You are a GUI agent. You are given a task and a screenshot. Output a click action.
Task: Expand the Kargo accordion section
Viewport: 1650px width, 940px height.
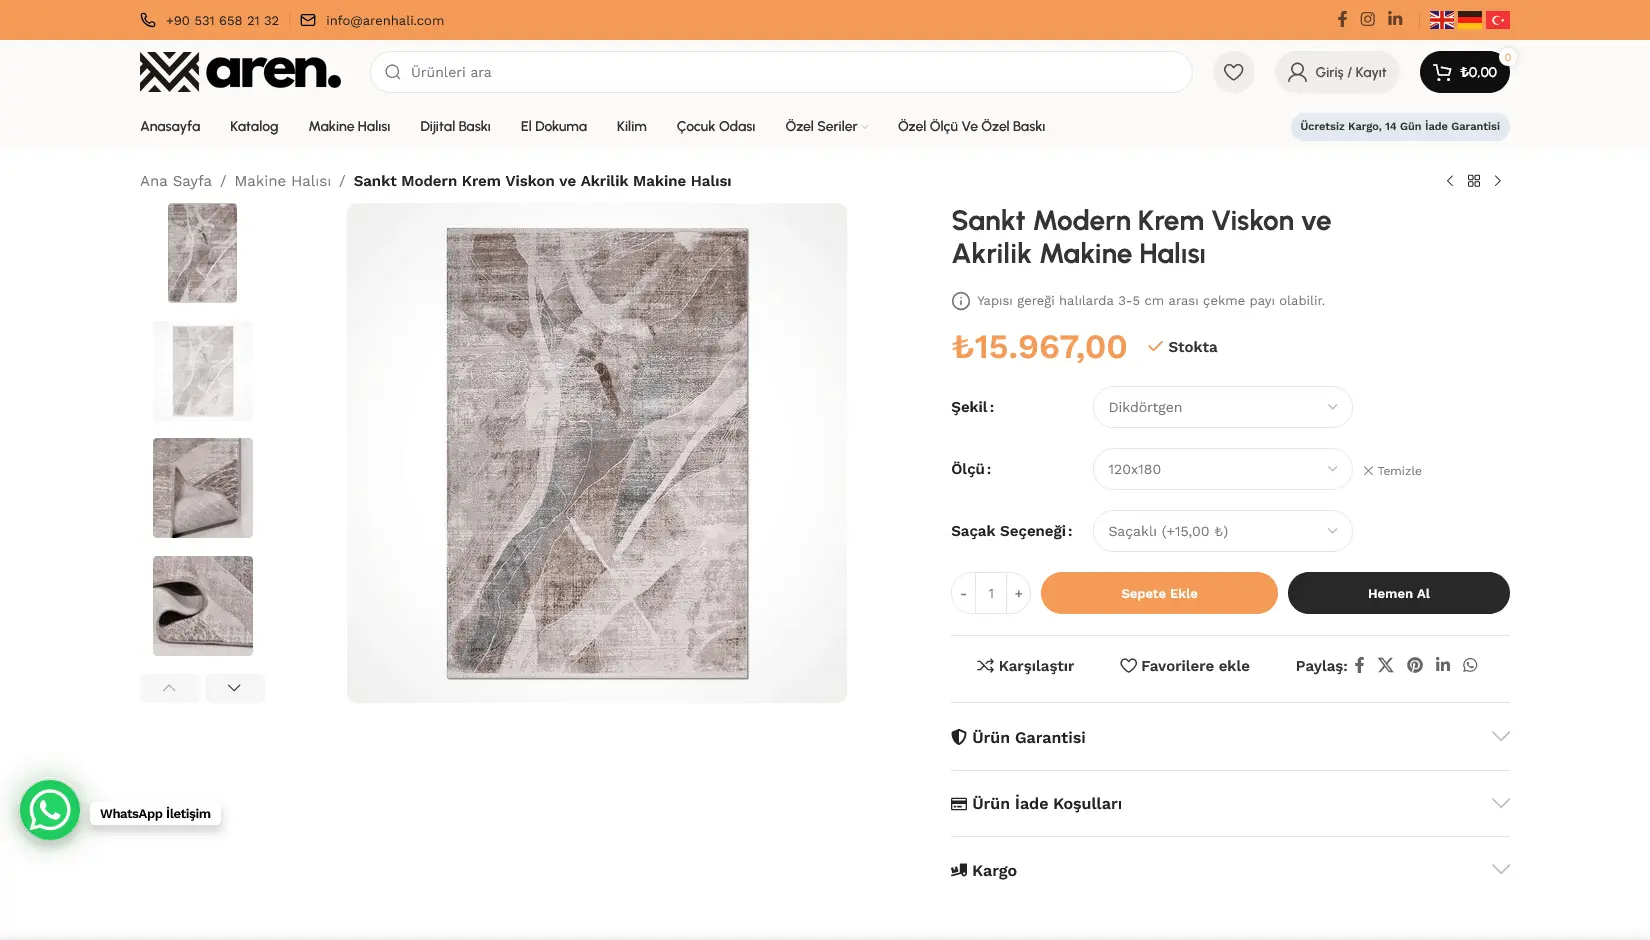[1229, 870]
